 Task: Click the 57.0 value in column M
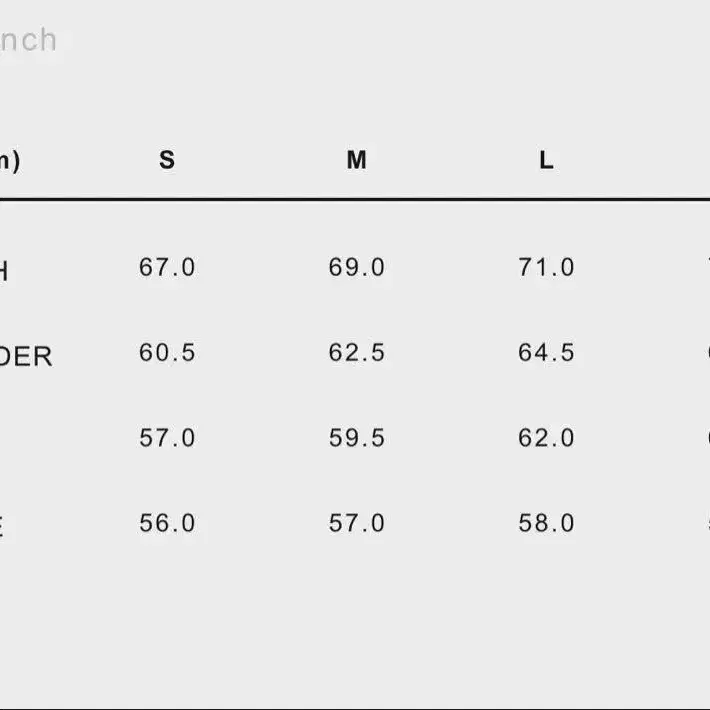pyautogui.click(x=357, y=523)
